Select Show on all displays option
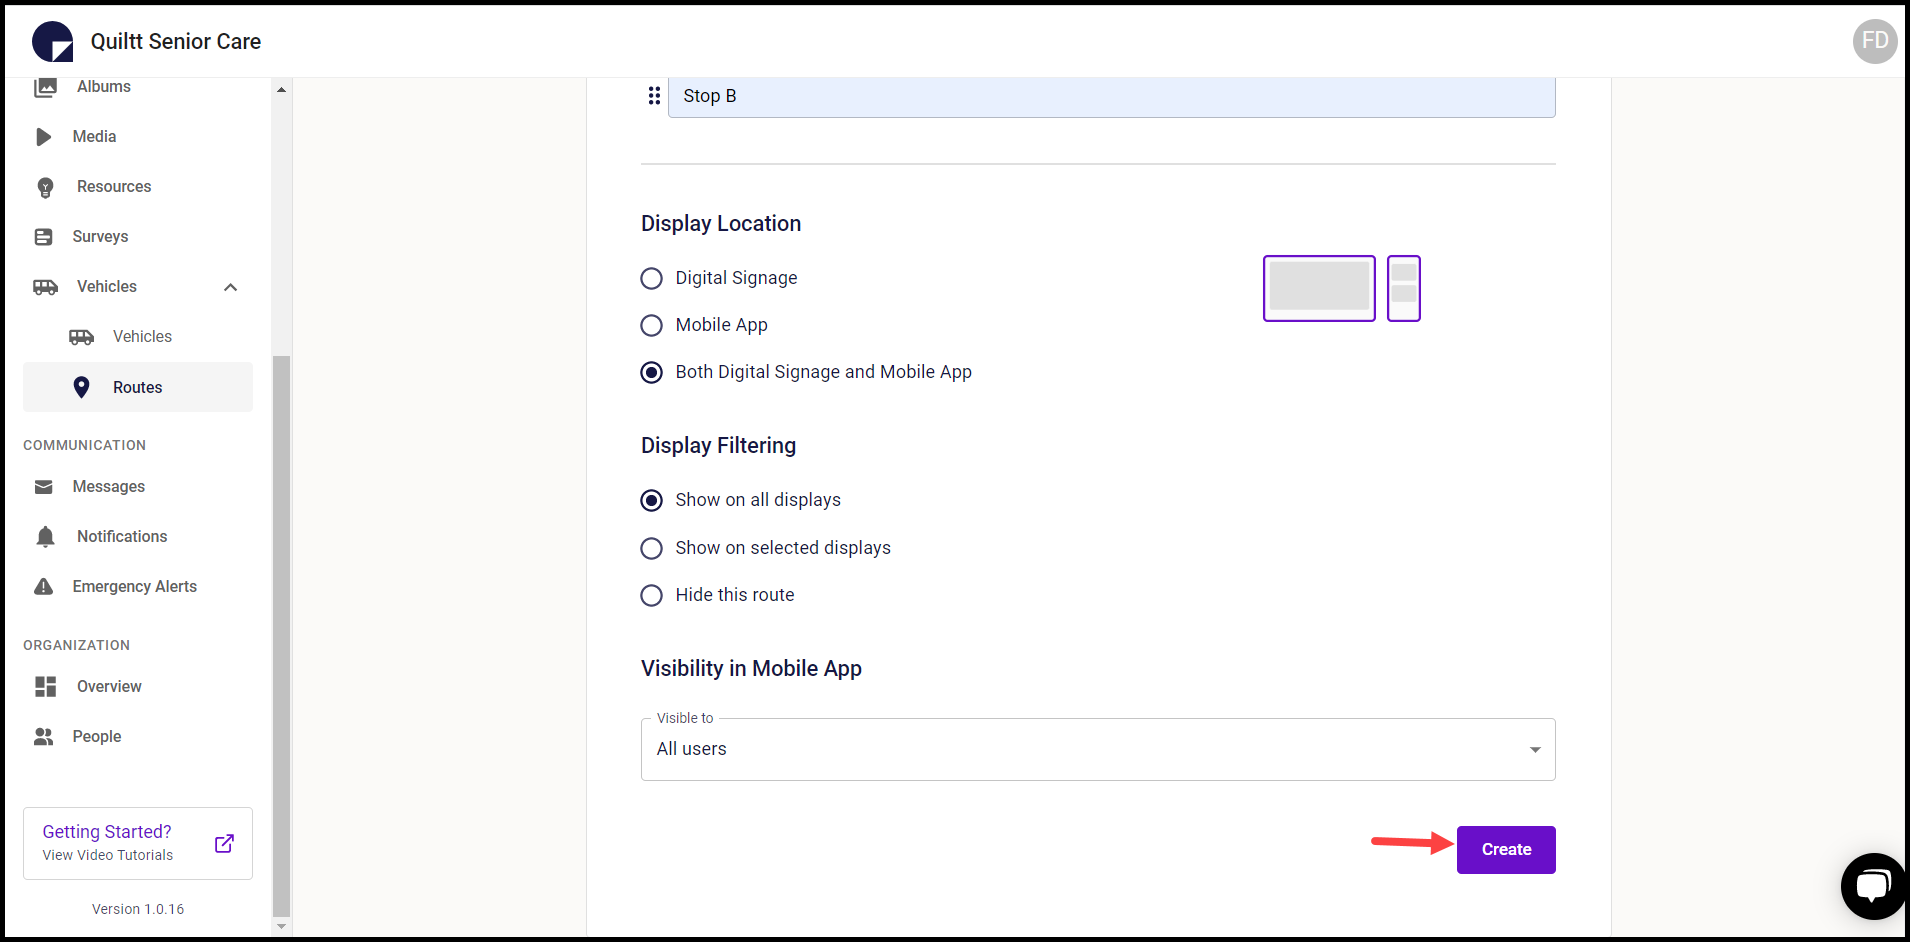1910x942 pixels. [651, 500]
